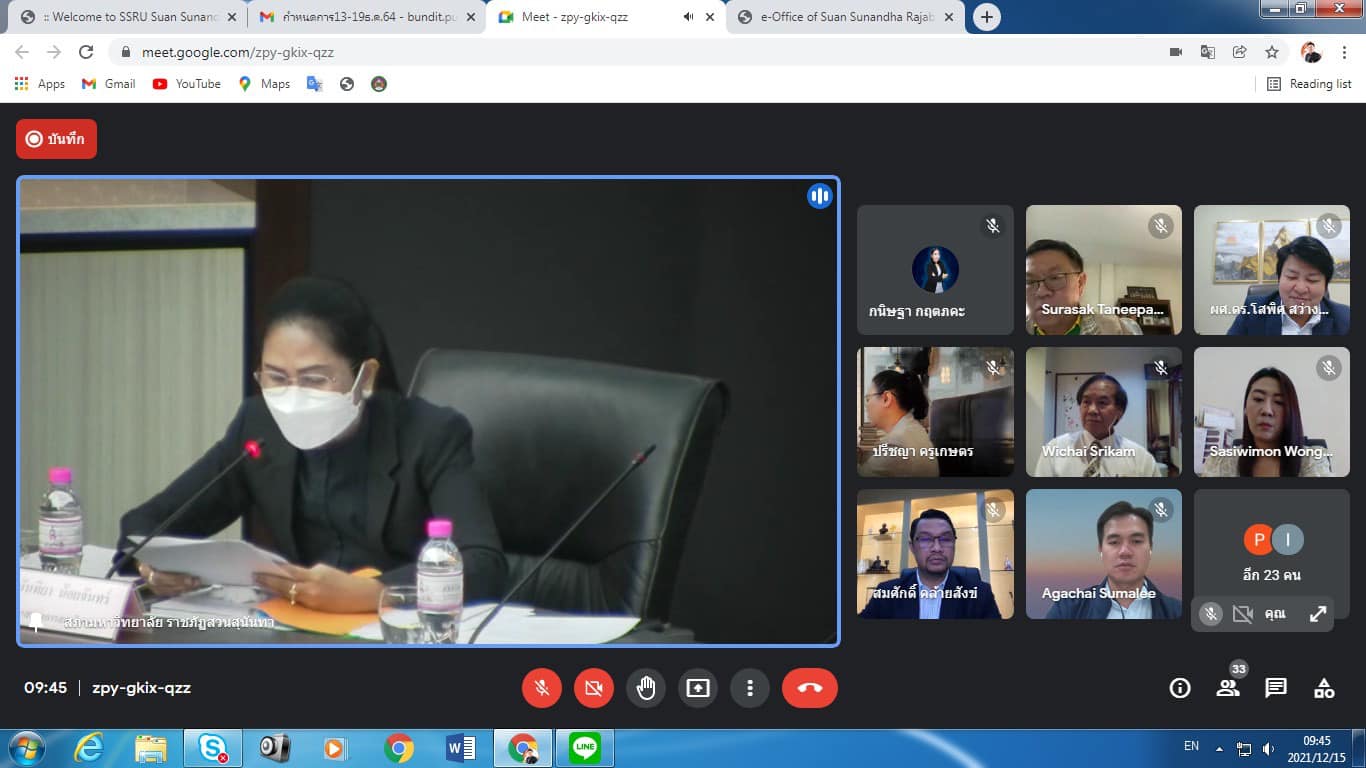
Task: Open meeting details info icon
Action: tap(1180, 688)
